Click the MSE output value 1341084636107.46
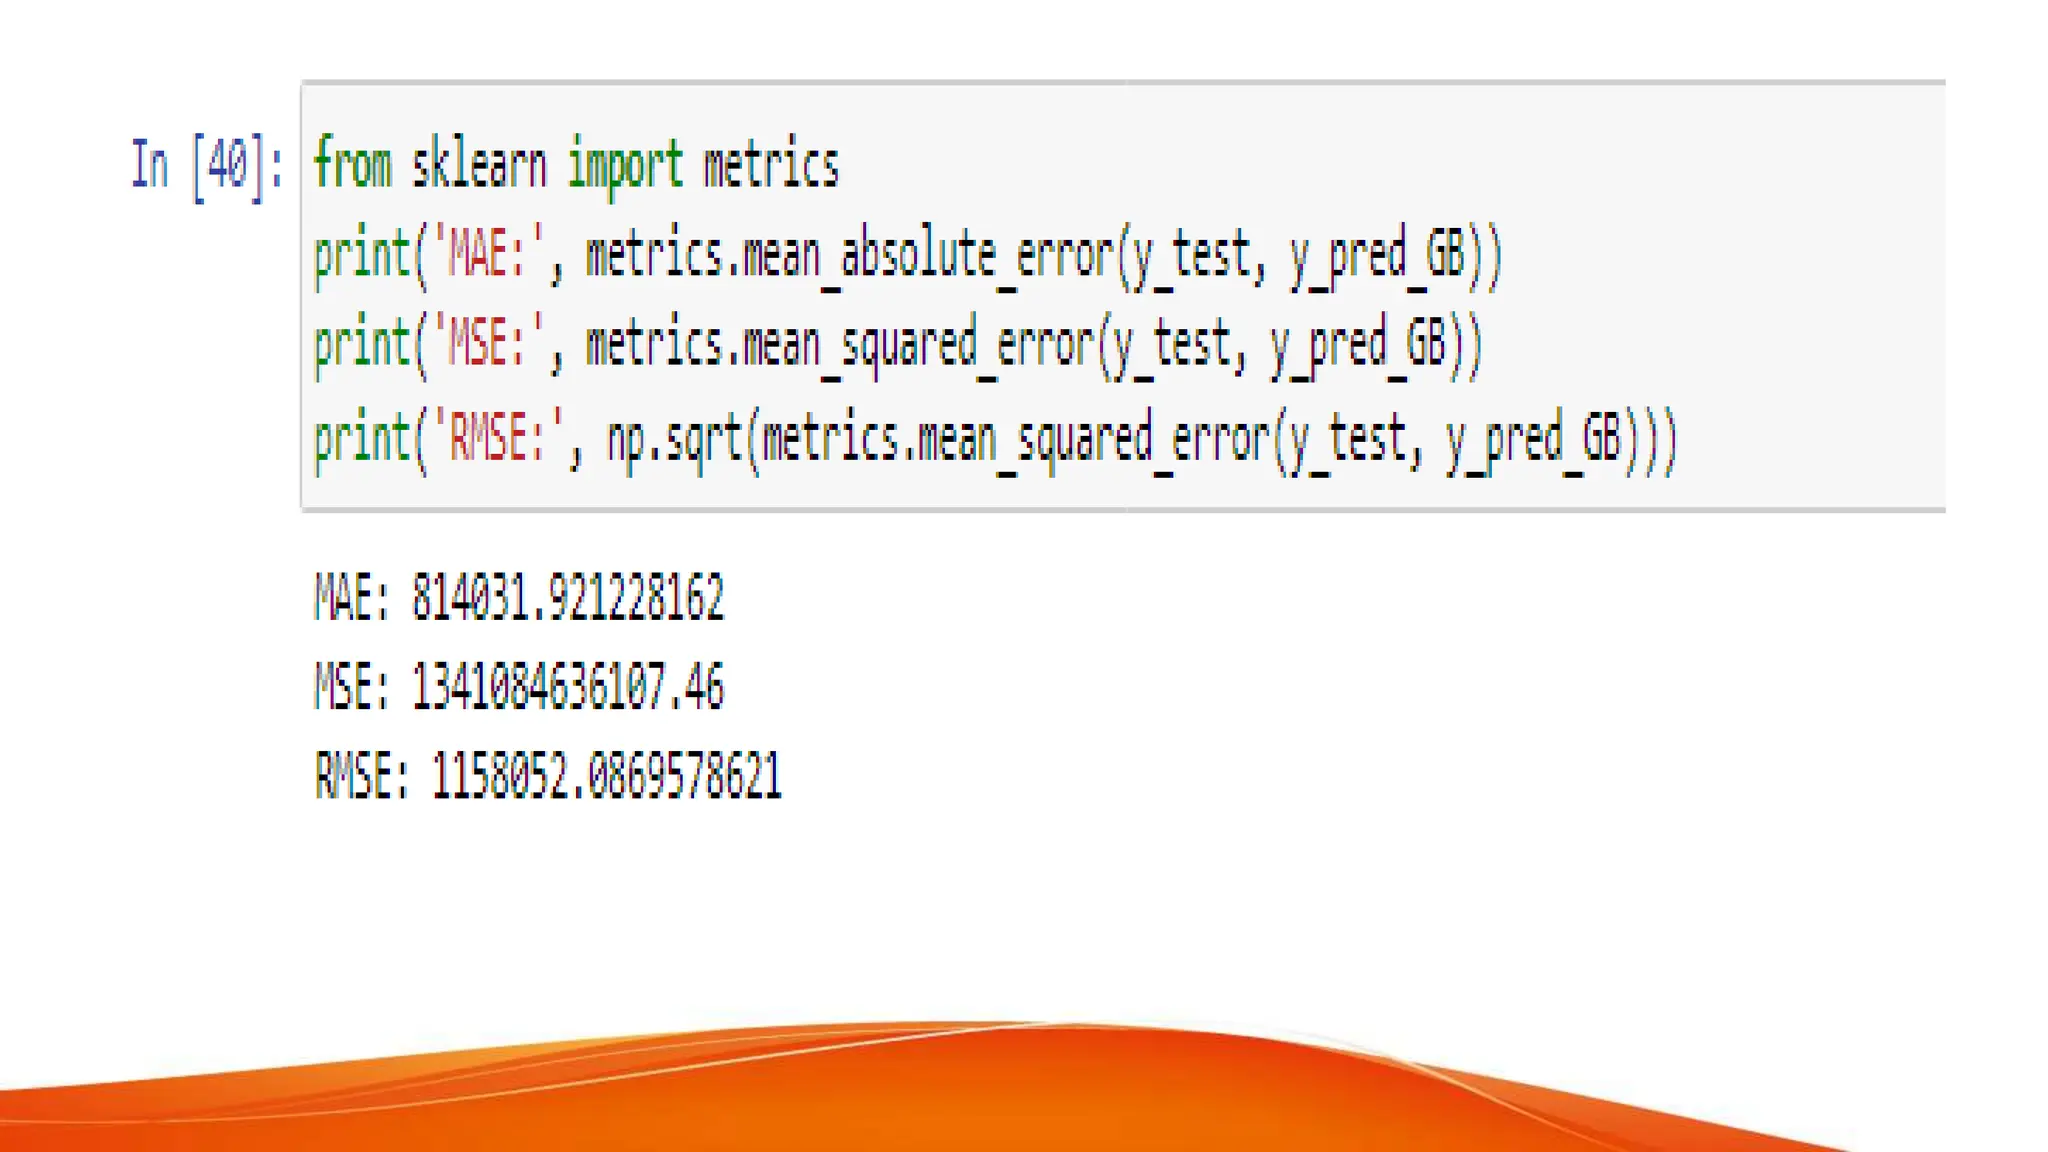The height and width of the screenshot is (1152, 2048). 567,687
